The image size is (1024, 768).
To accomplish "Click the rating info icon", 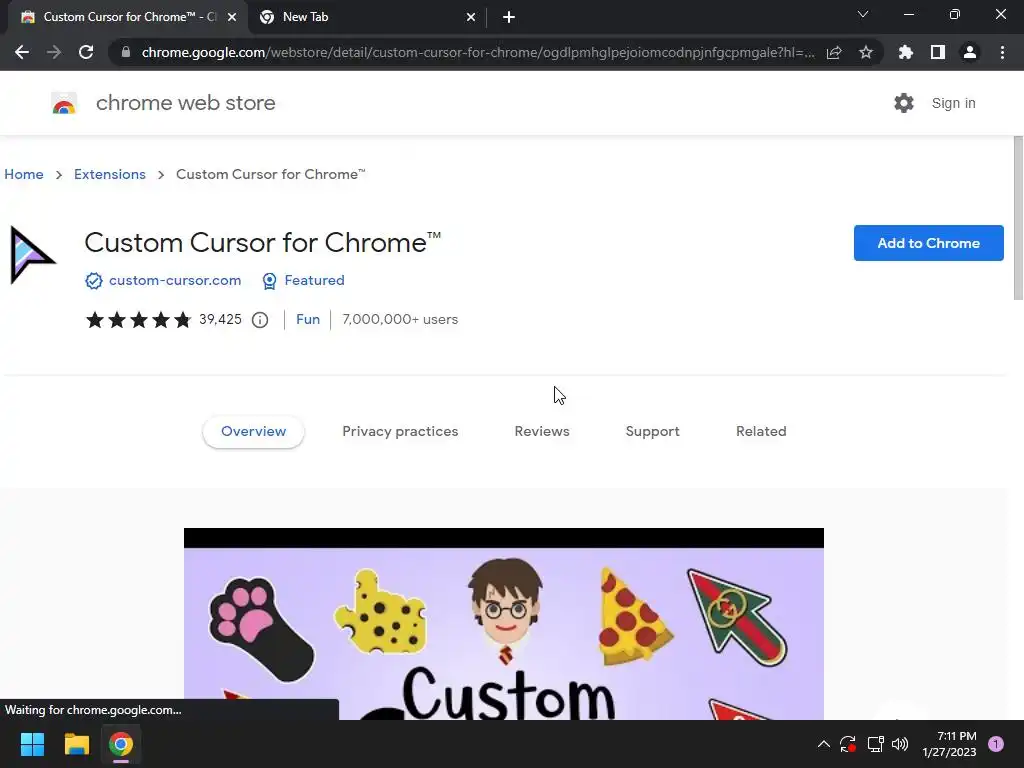I will pyautogui.click(x=260, y=320).
